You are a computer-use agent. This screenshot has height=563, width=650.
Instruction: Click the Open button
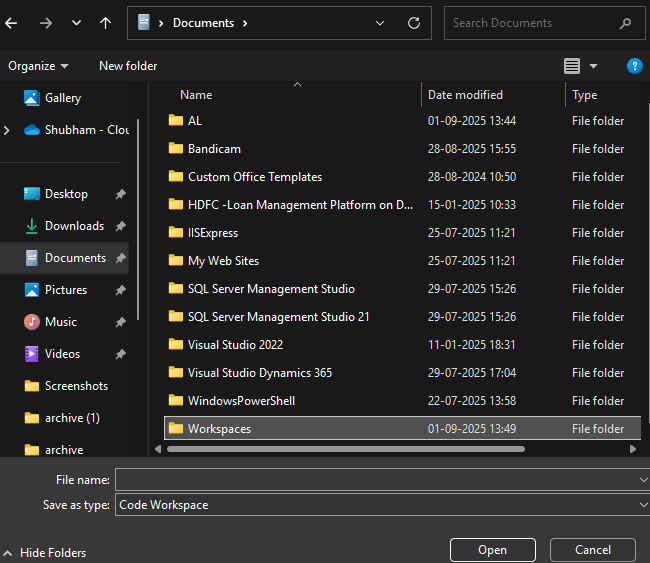click(x=492, y=550)
